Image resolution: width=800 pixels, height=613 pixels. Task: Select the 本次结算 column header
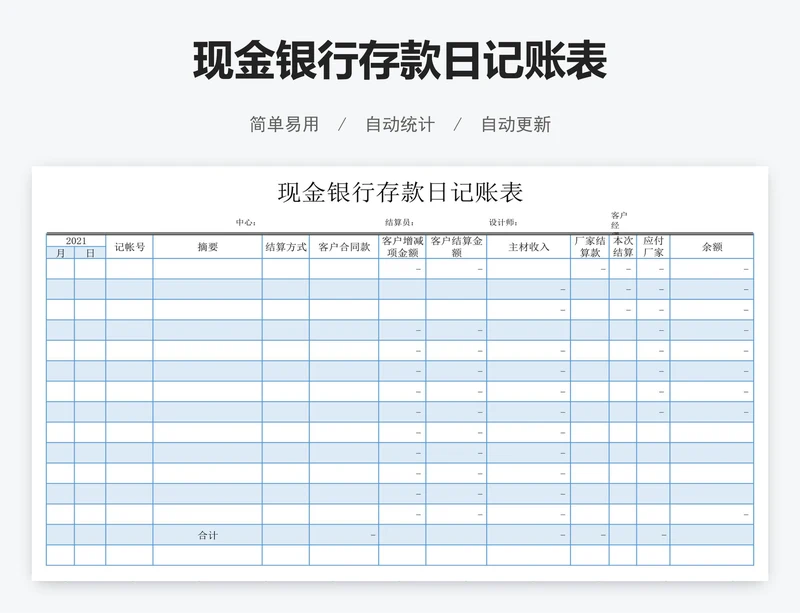coord(623,247)
